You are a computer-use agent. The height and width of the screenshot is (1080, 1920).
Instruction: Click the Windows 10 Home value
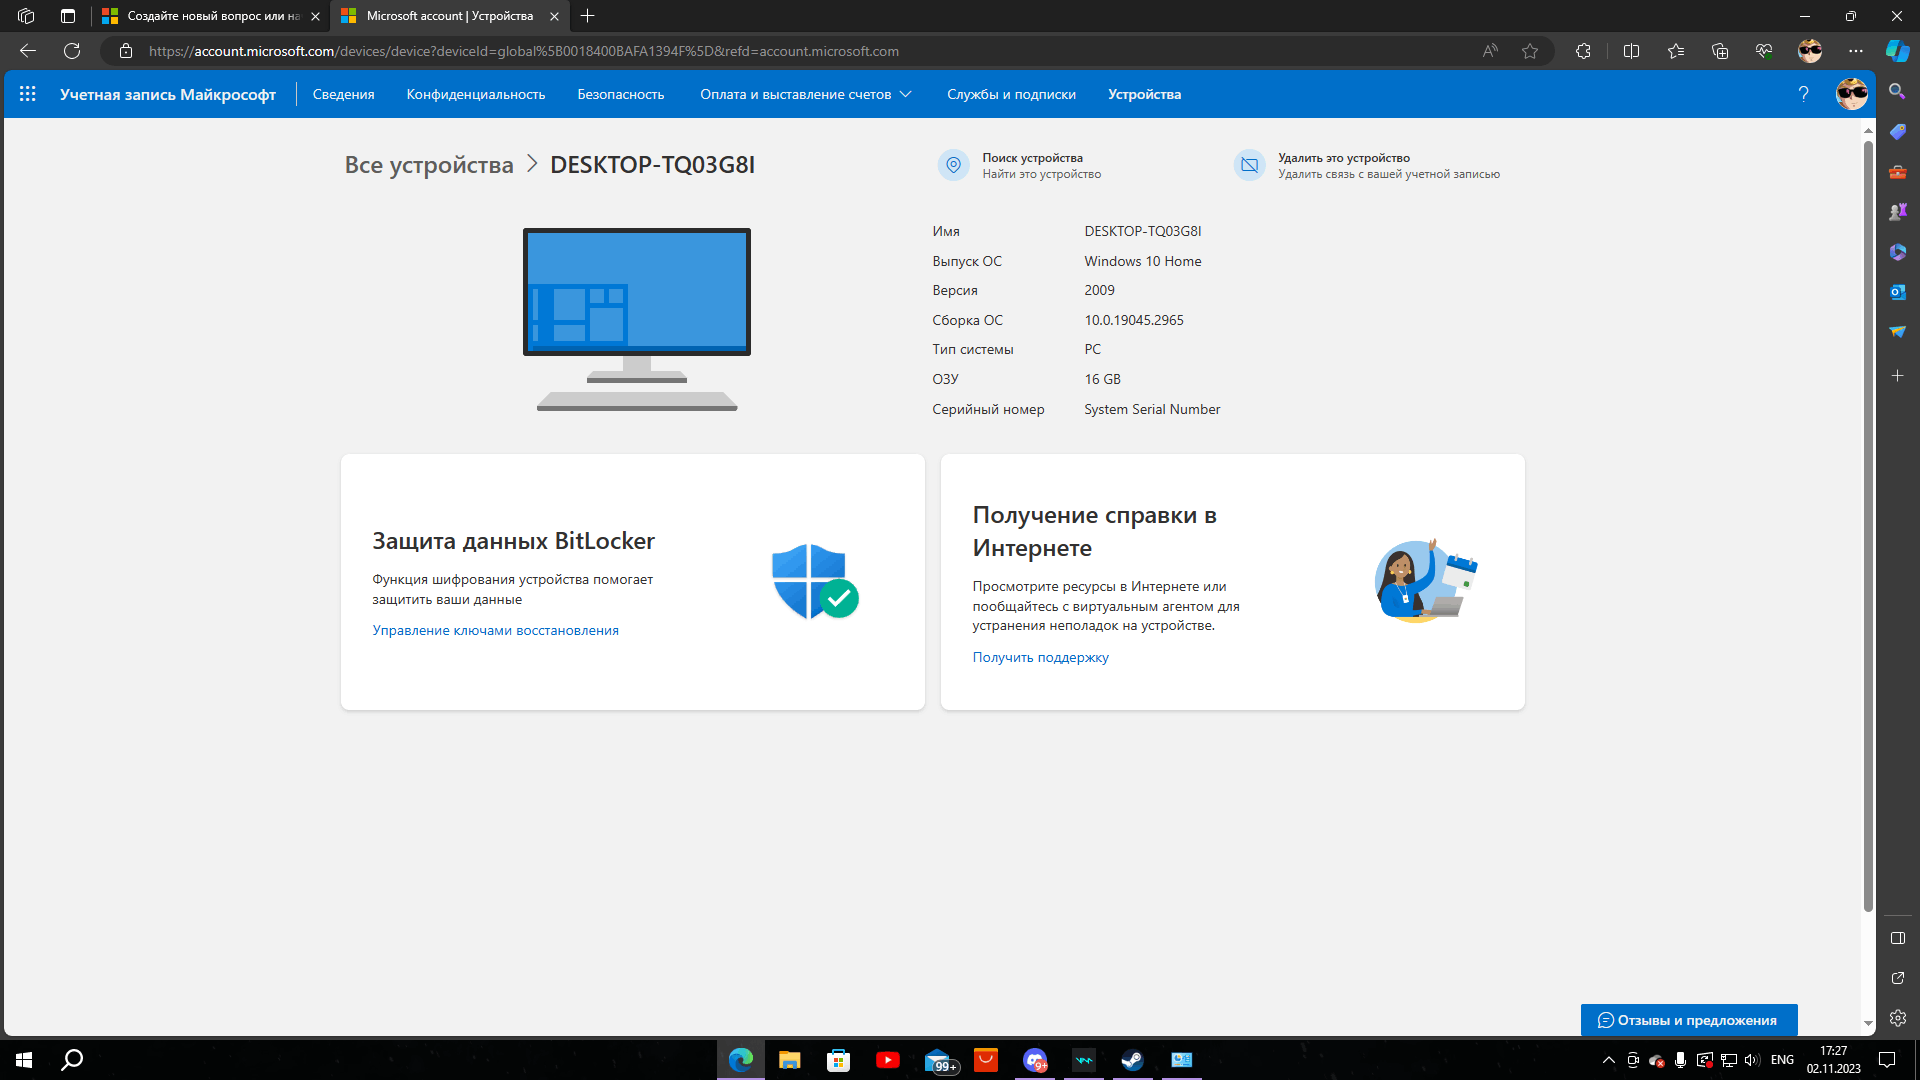[x=1142, y=261]
